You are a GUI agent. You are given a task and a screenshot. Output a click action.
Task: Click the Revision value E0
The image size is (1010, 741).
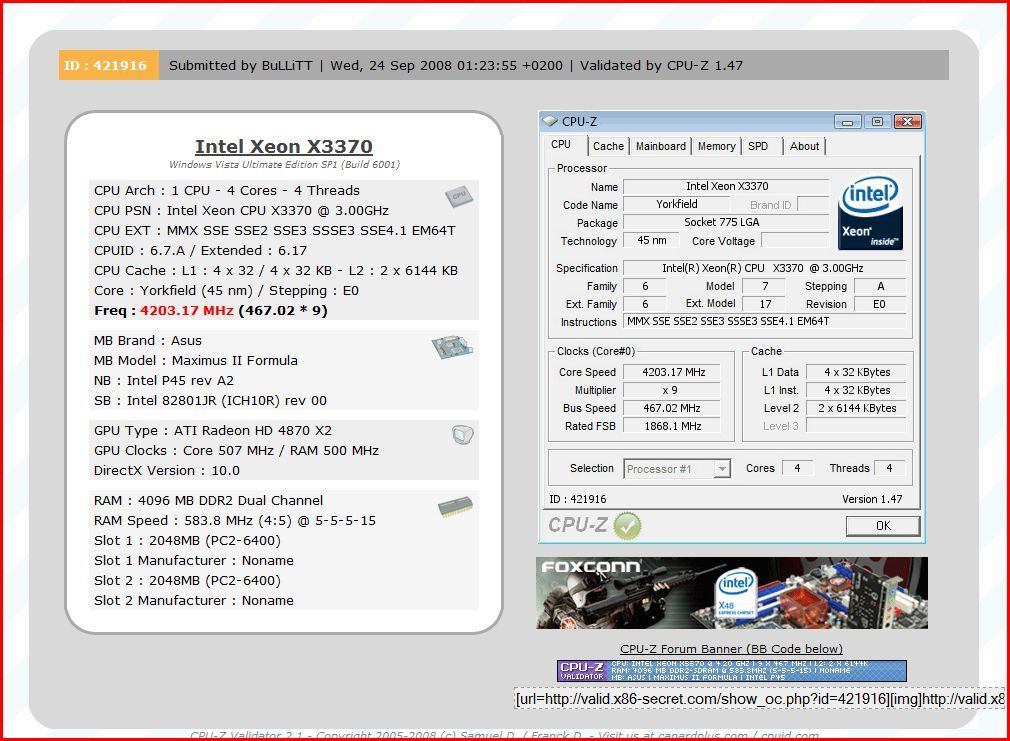click(x=880, y=304)
